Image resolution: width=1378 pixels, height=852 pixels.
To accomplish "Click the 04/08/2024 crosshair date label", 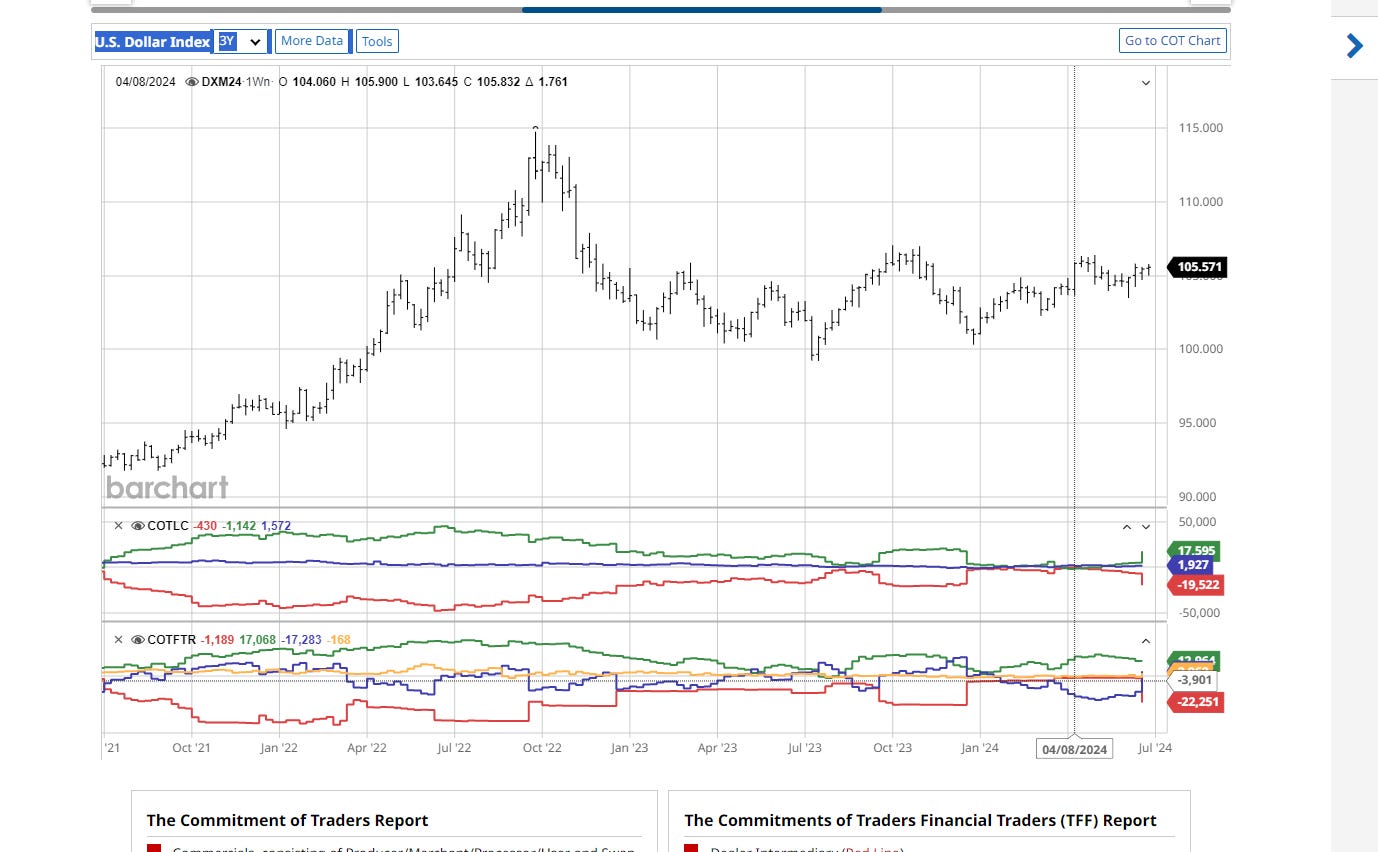I will pos(1075,749).
